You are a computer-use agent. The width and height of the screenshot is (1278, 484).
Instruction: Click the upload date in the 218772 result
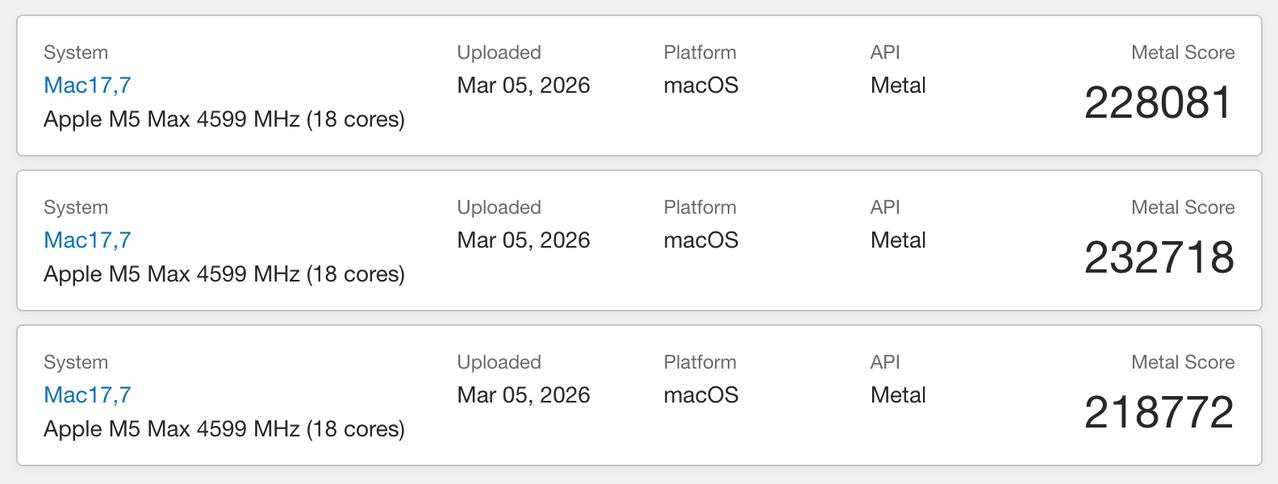pyautogui.click(x=523, y=396)
